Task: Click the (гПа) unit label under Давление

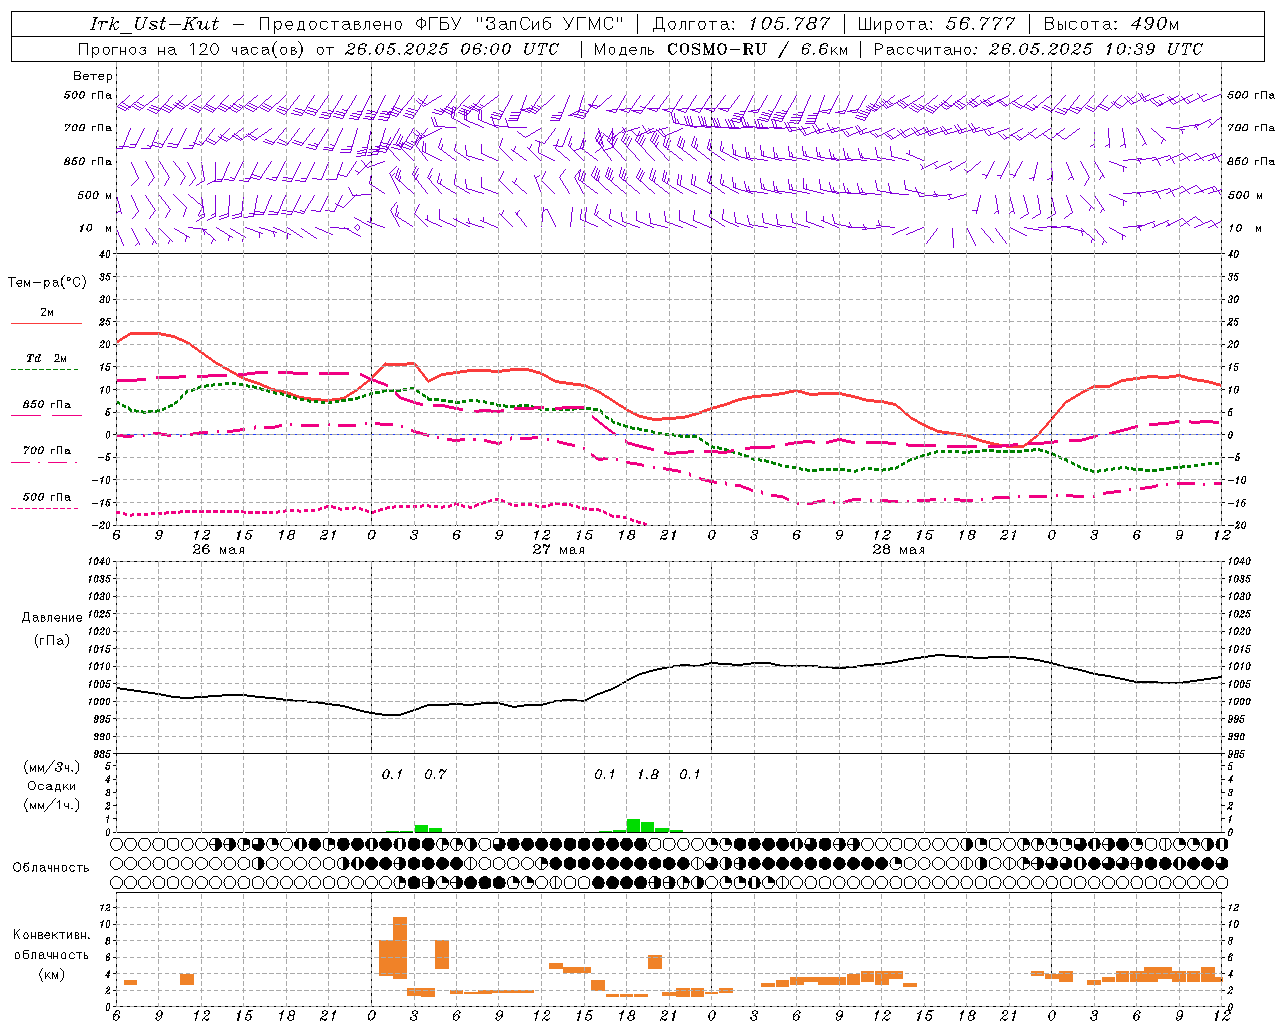Action: (52, 641)
